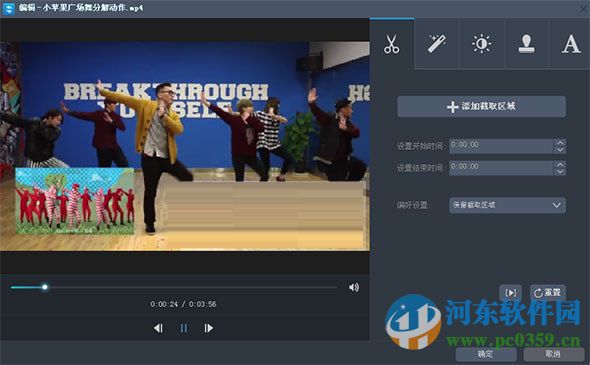Click the 0:00:24 / 0:03:56 time display
Viewport: 590px width, 365px height.
tap(183, 304)
